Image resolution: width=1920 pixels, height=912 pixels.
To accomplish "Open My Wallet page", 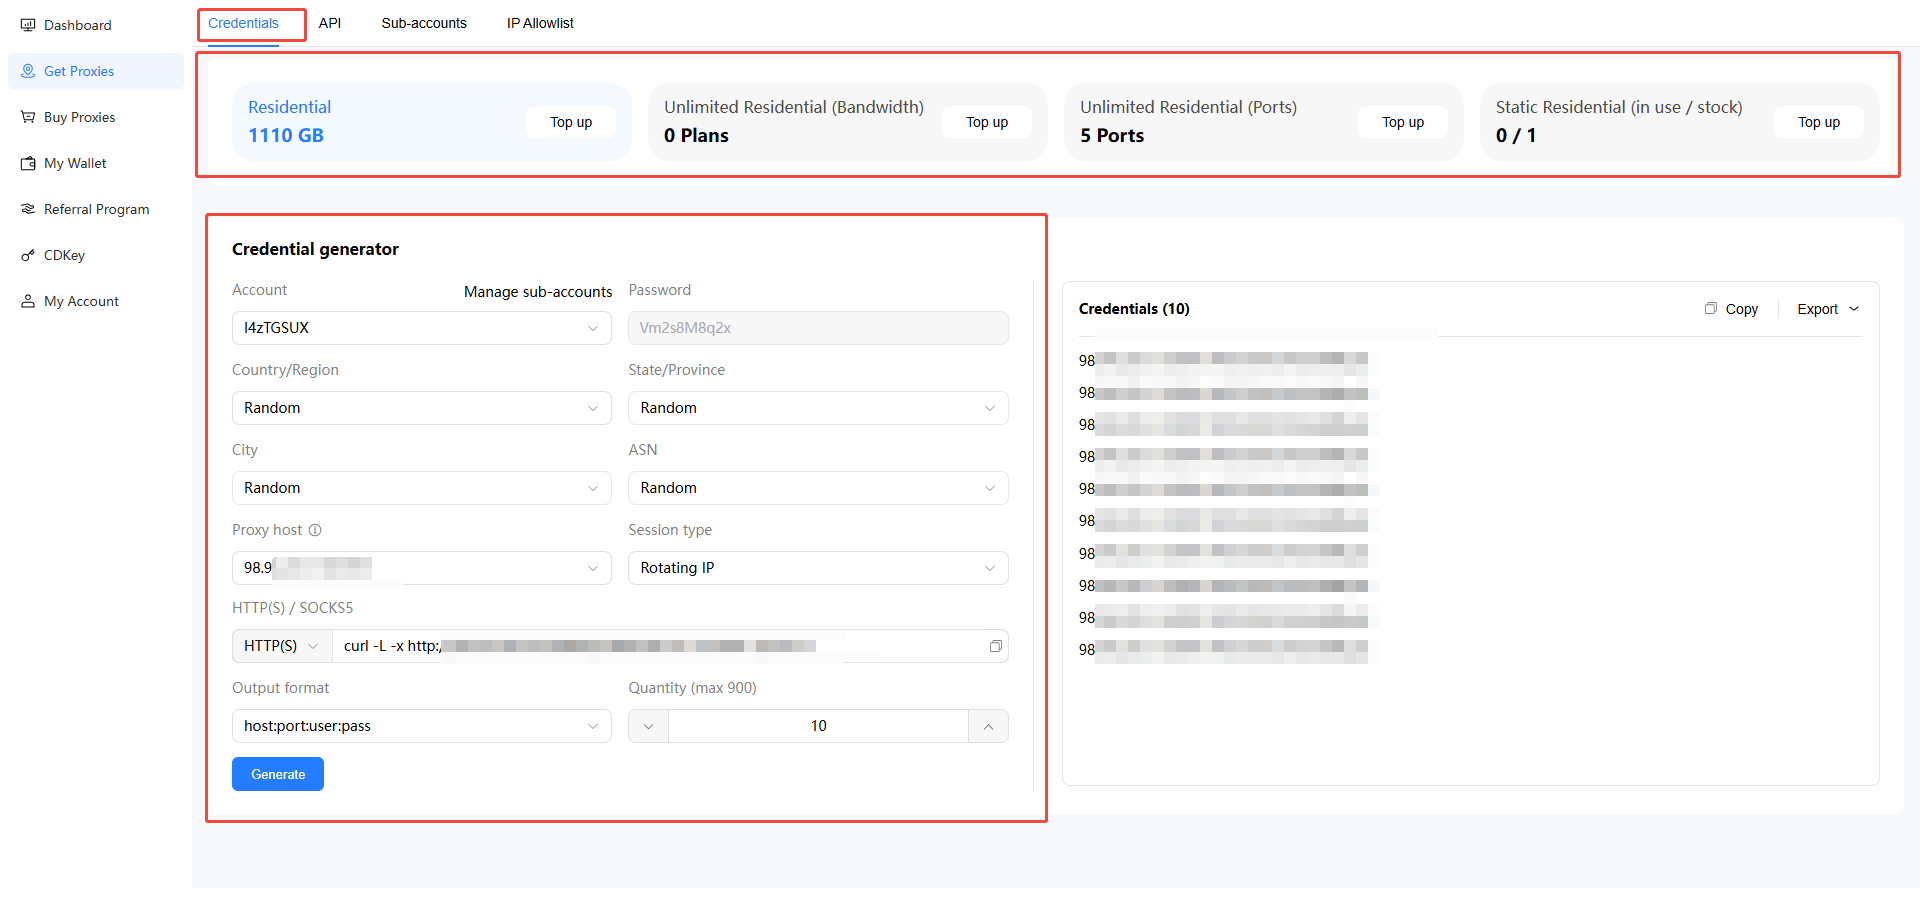I will [95, 163].
